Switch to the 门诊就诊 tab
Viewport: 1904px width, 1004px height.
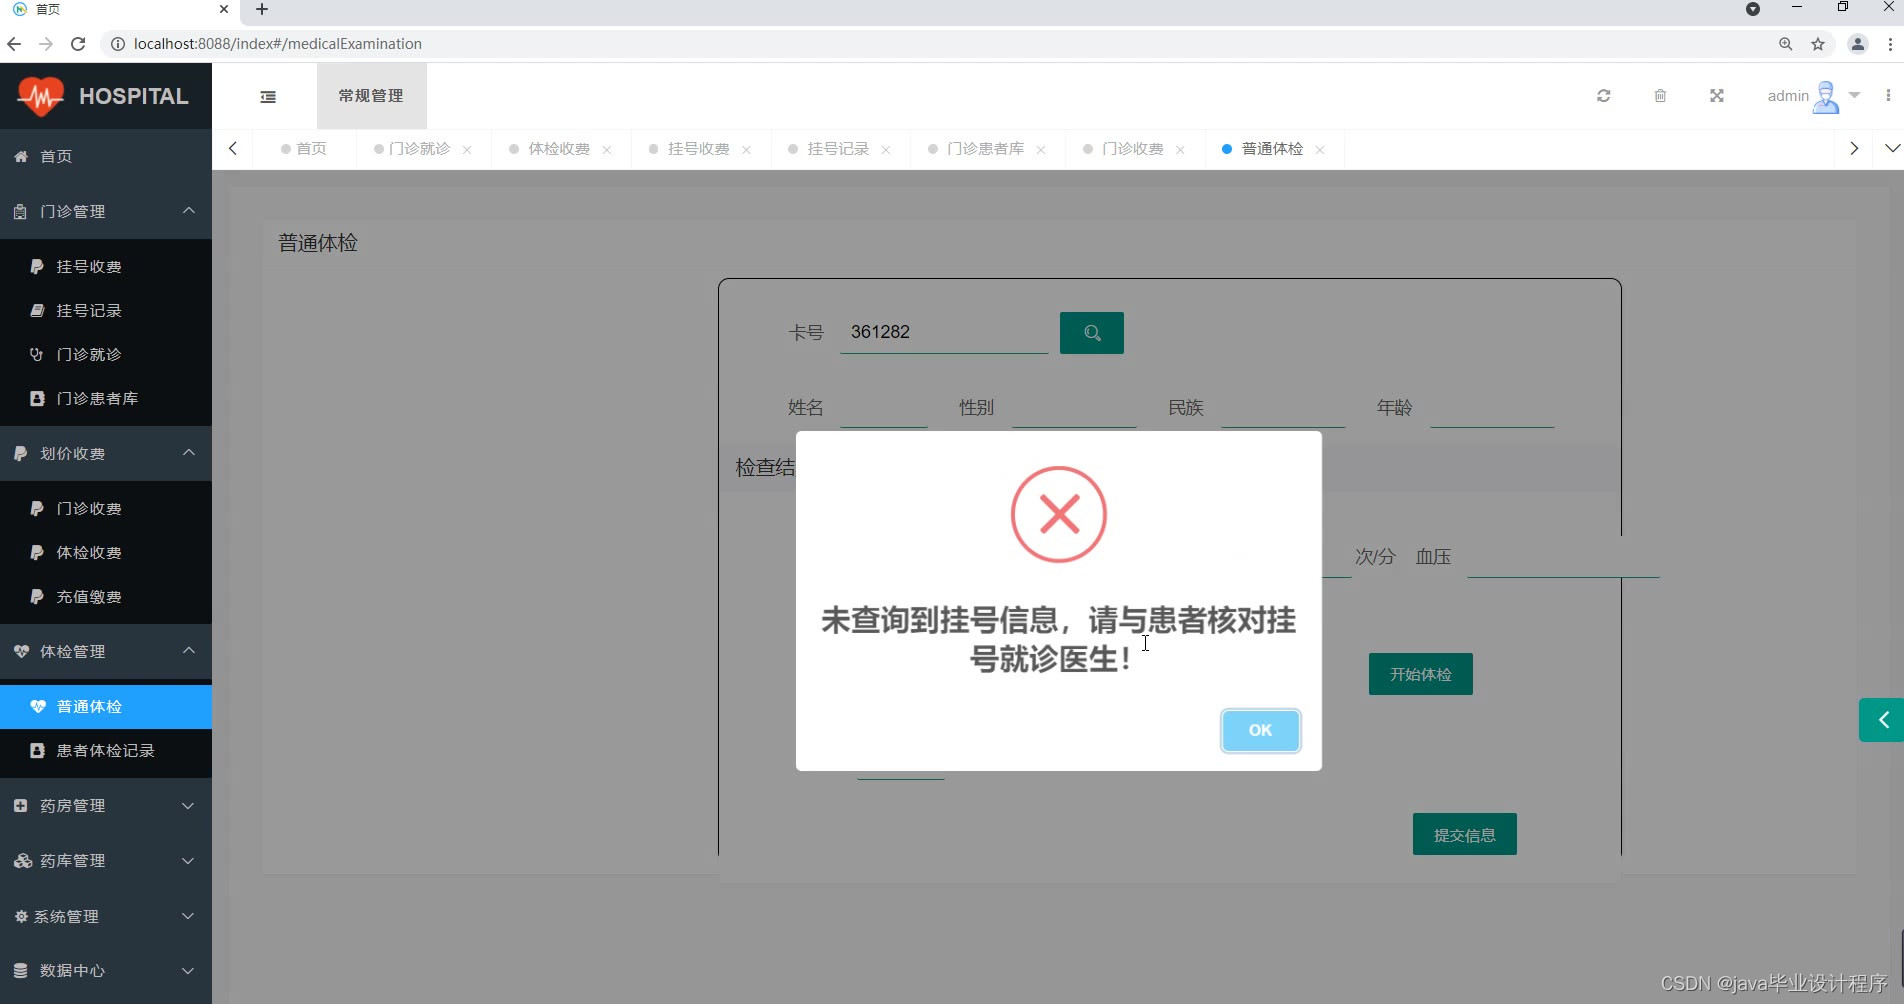(419, 149)
